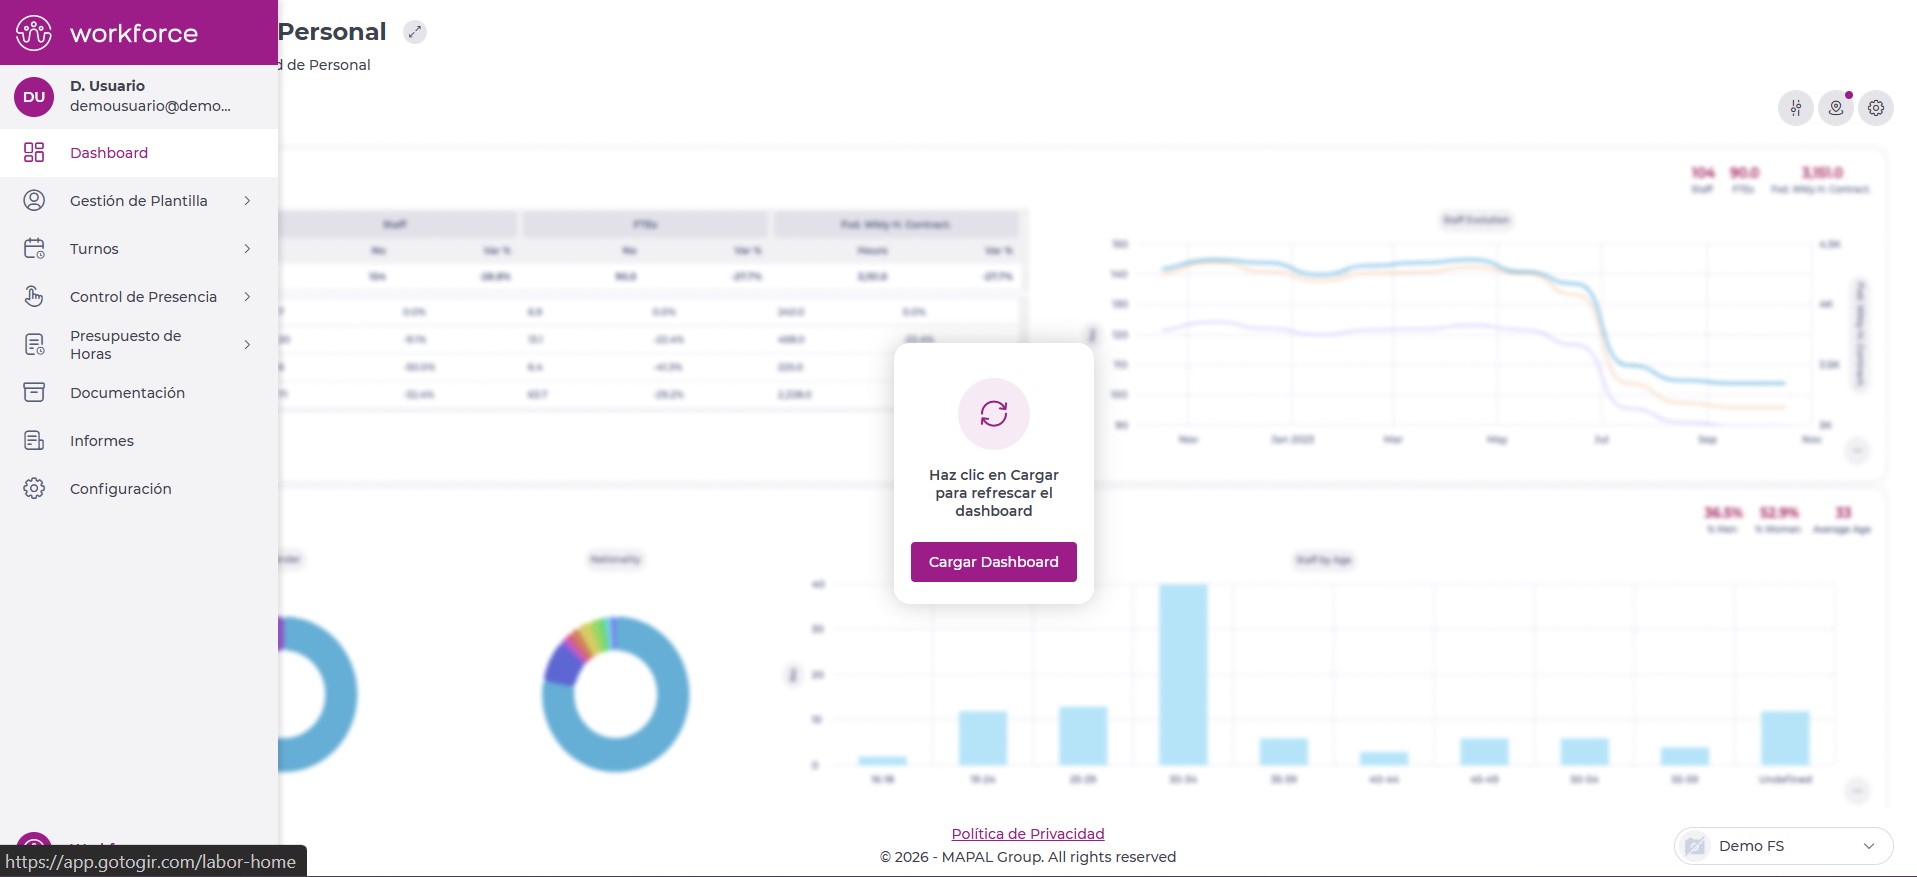Open the filter sliders icon at top right
1917x877 pixels.
1795,108
